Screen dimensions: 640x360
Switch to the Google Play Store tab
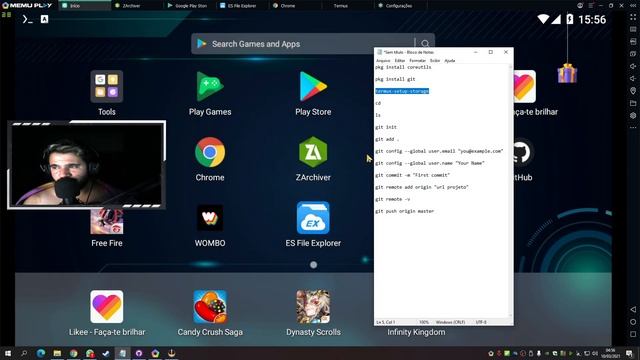coord(189,6)
